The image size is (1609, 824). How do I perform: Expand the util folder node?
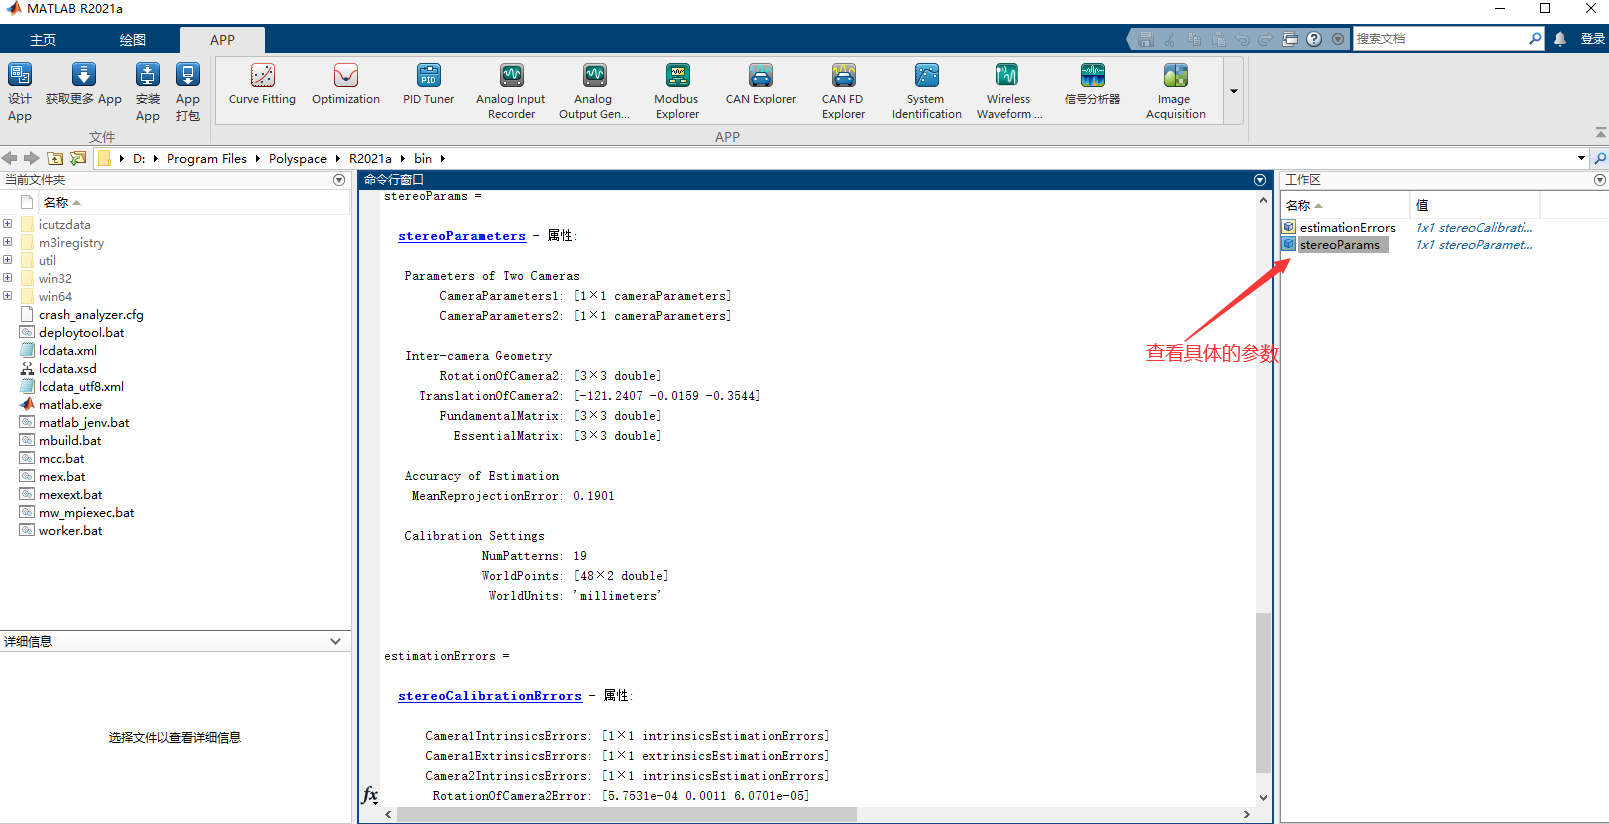(8, 260)
